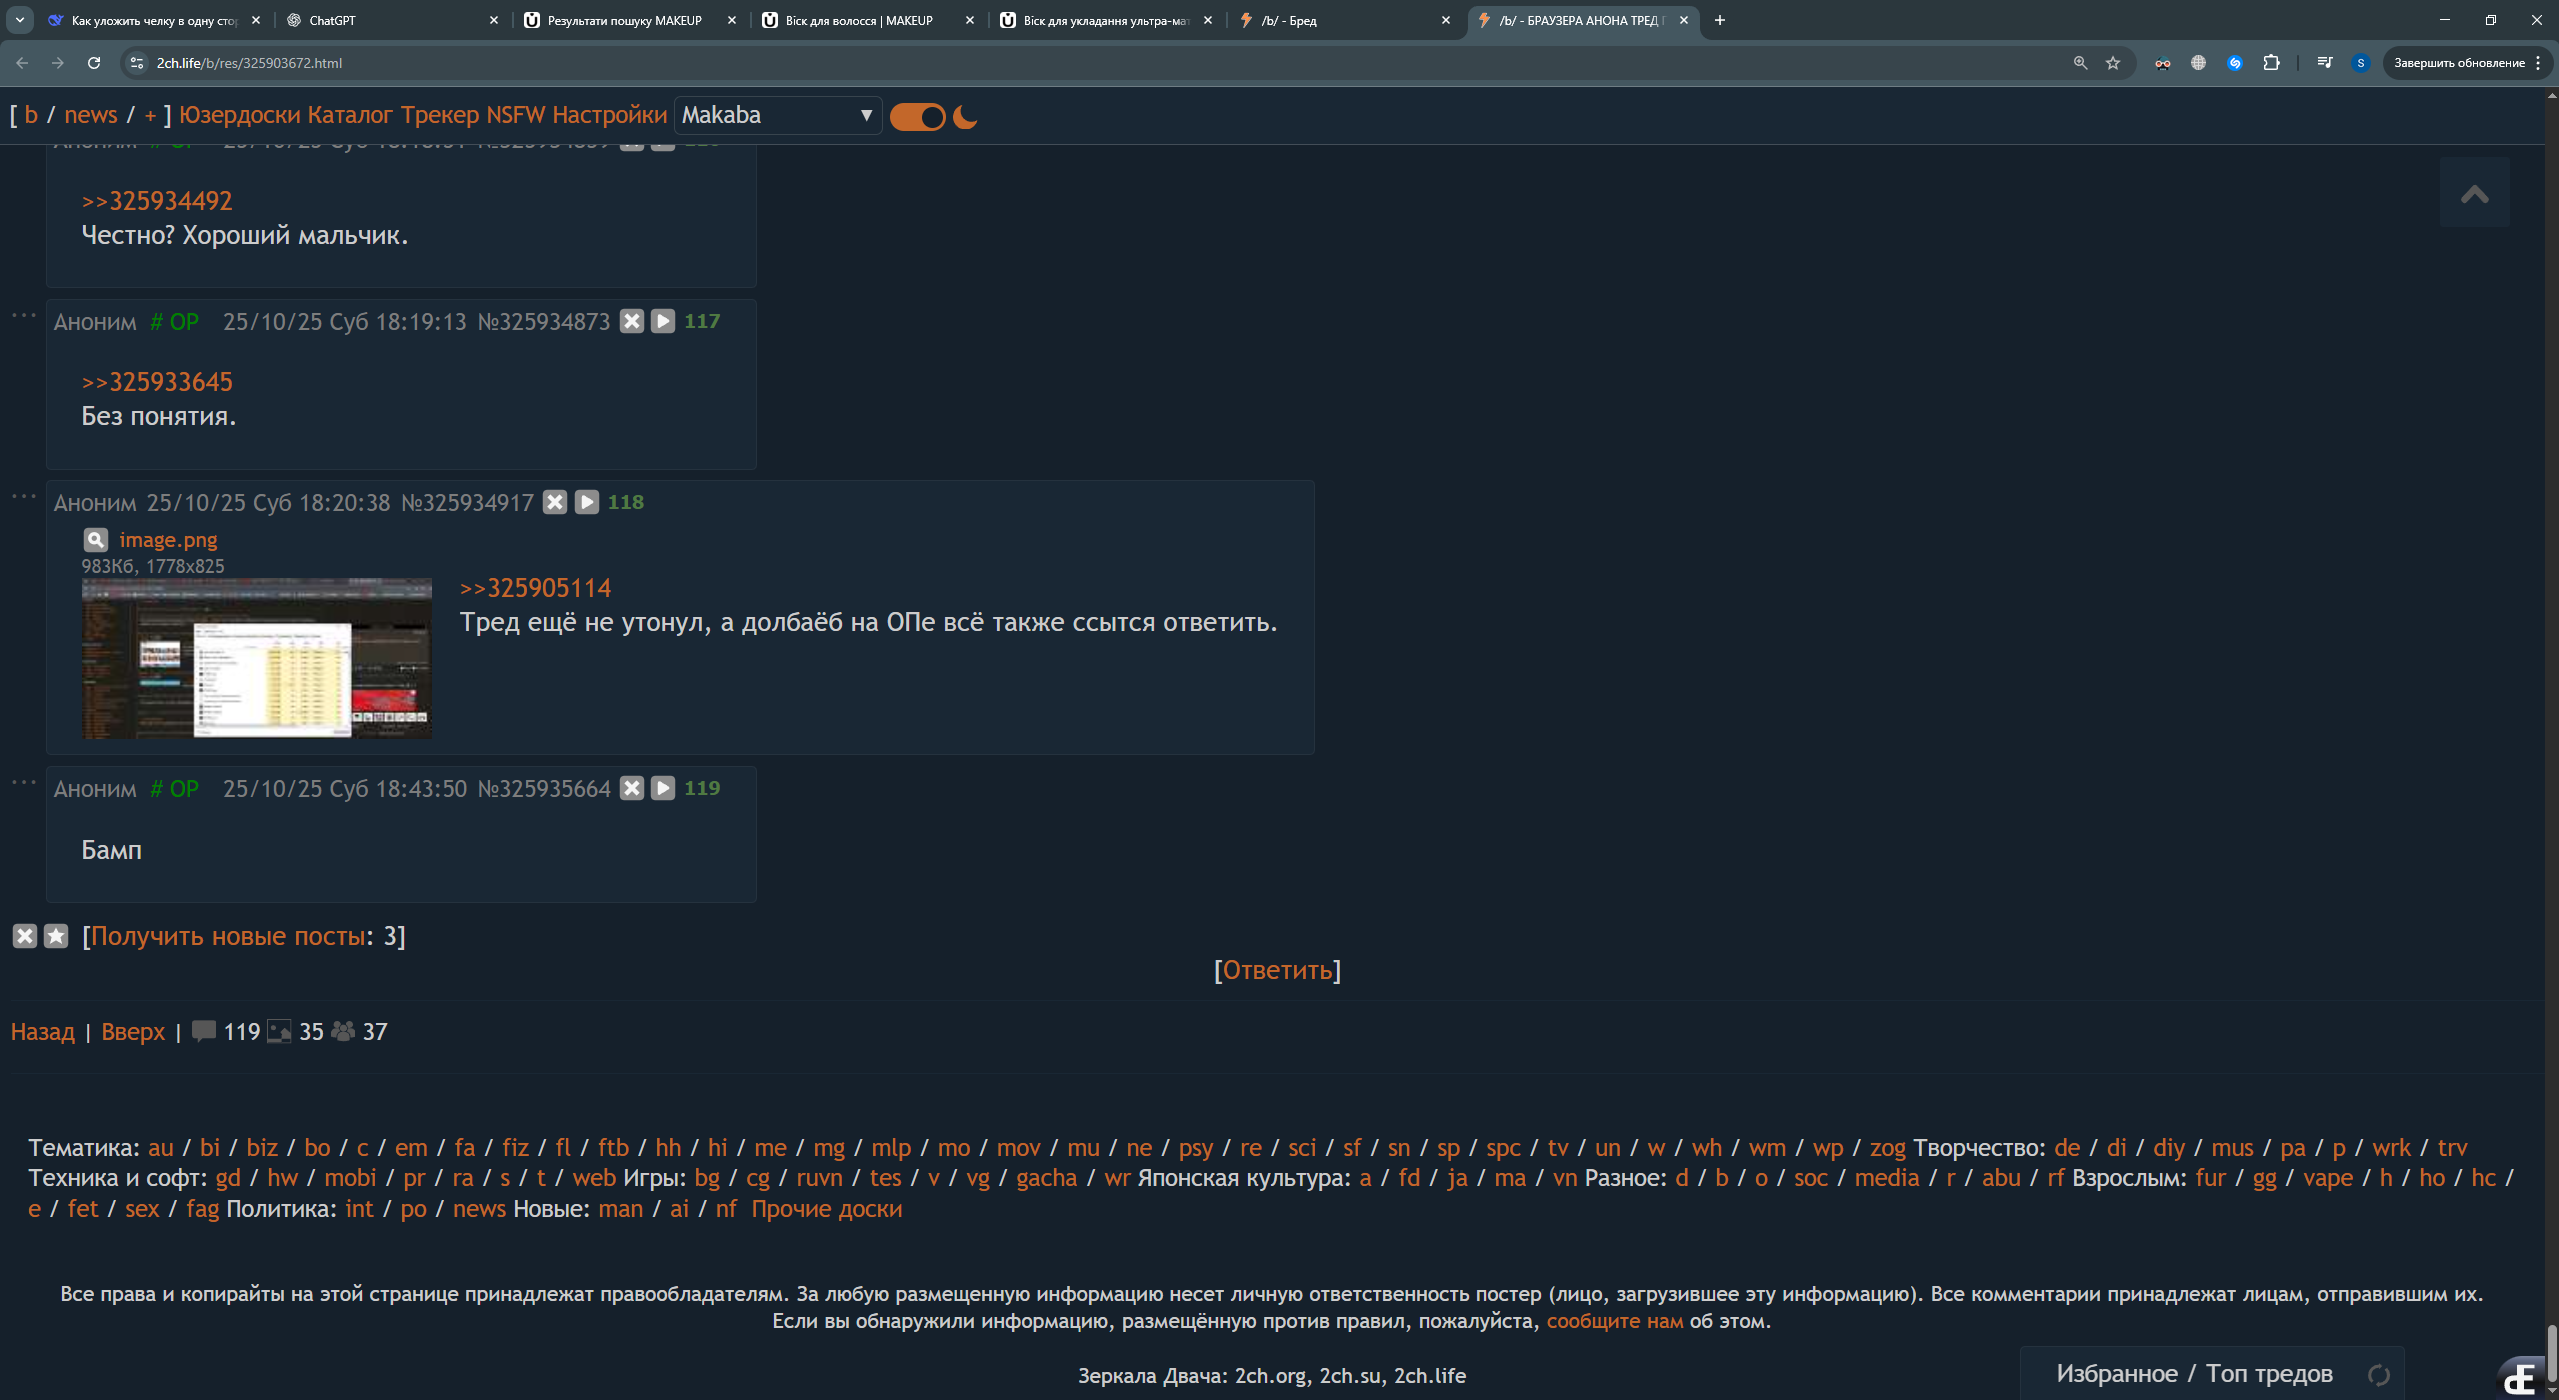The width and height of the screenshot is (2559, 1400).
Task: Click the star favorite icon near new posts
Action: tap(56, 936)
